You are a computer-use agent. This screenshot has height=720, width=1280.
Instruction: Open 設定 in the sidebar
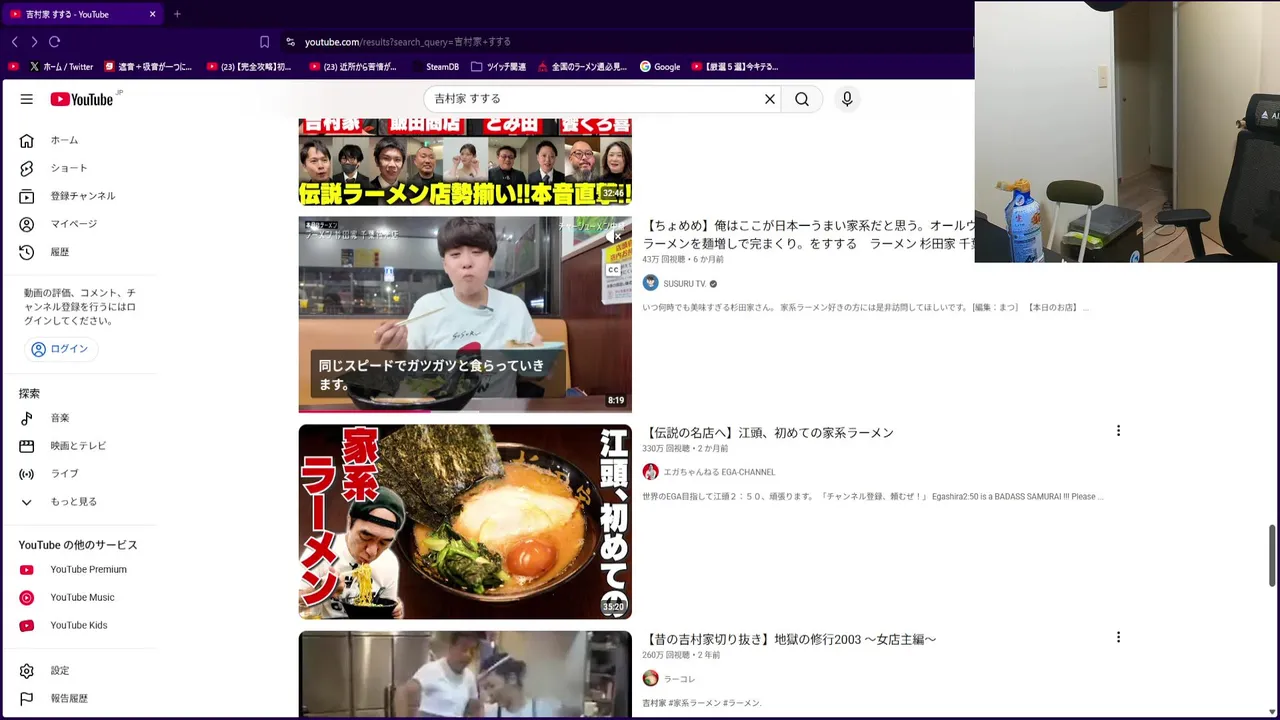click(x=78, y=671)
